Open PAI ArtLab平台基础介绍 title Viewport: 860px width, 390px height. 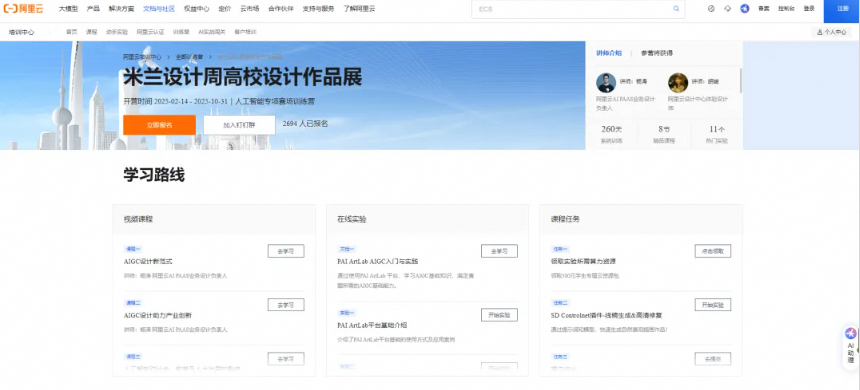pyautogui.click(x=372, y=325)
